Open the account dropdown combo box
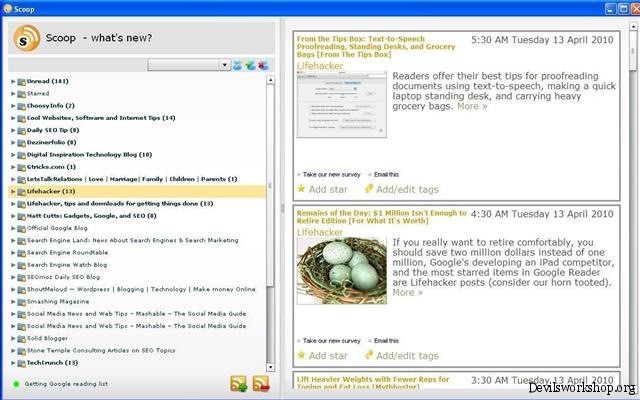Image resolution: width=640 pixels, height=400 pixels. (x=189, y=65)
